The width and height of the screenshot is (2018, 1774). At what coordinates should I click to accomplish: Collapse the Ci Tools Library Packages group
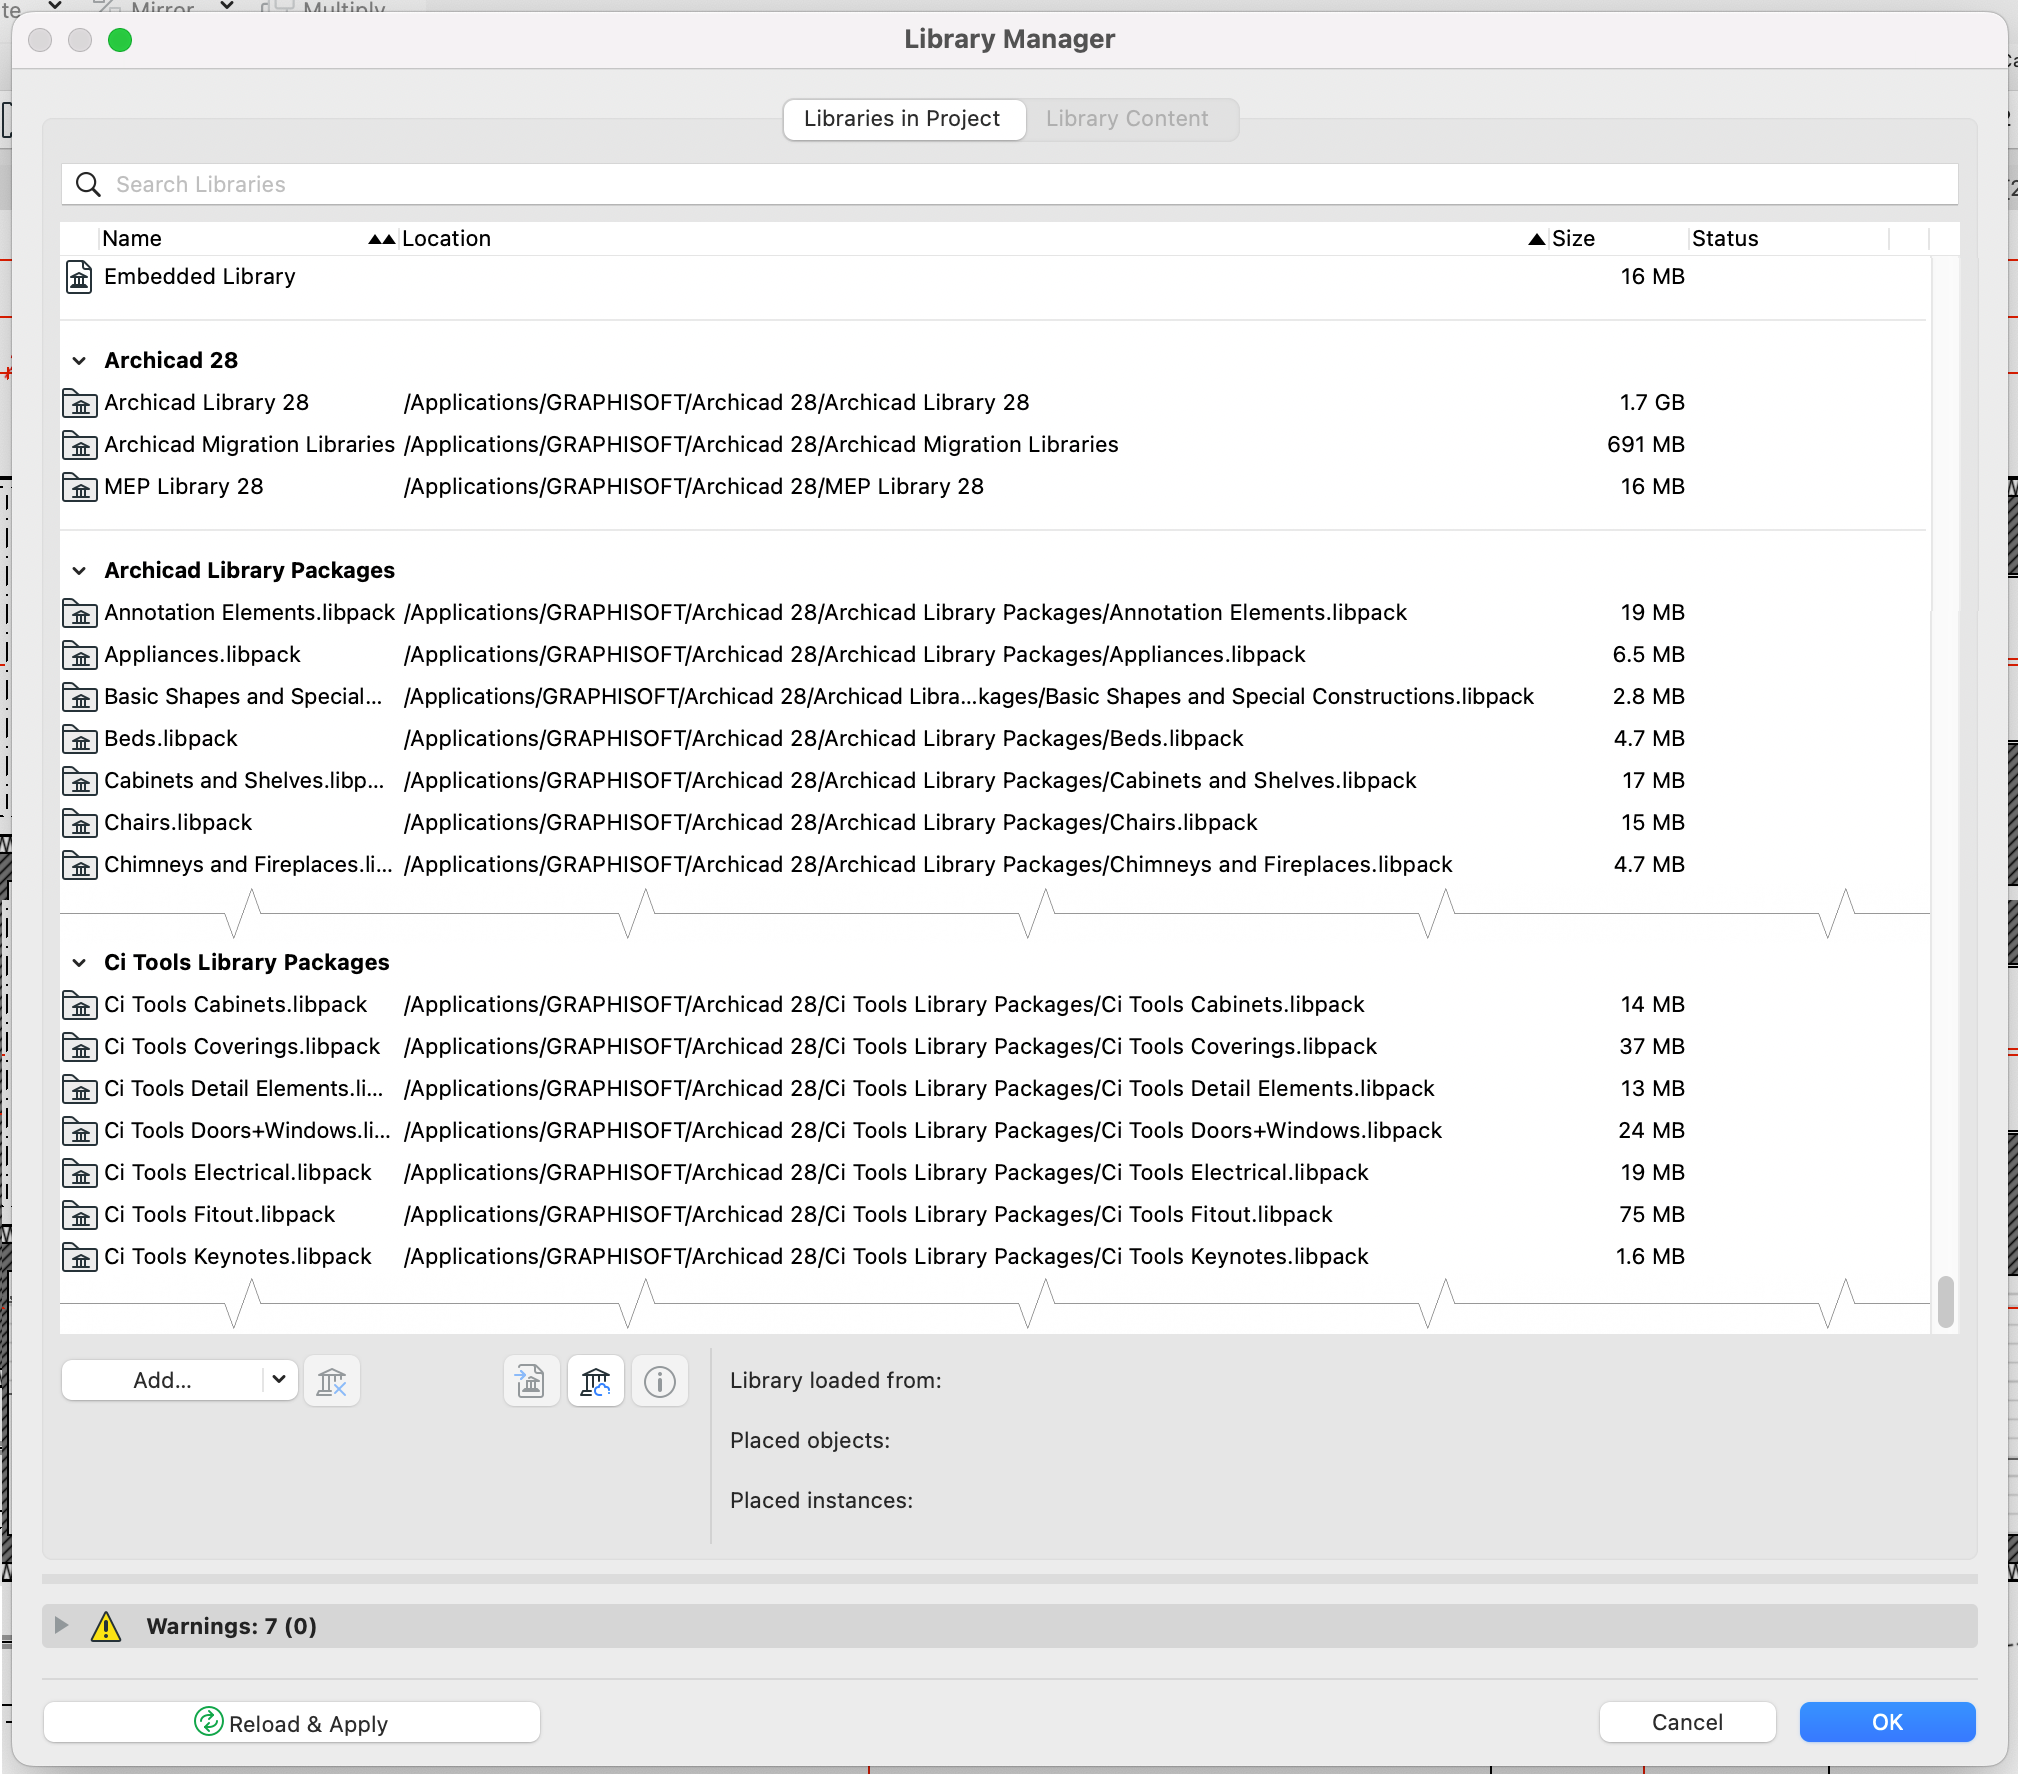(79, 963)
